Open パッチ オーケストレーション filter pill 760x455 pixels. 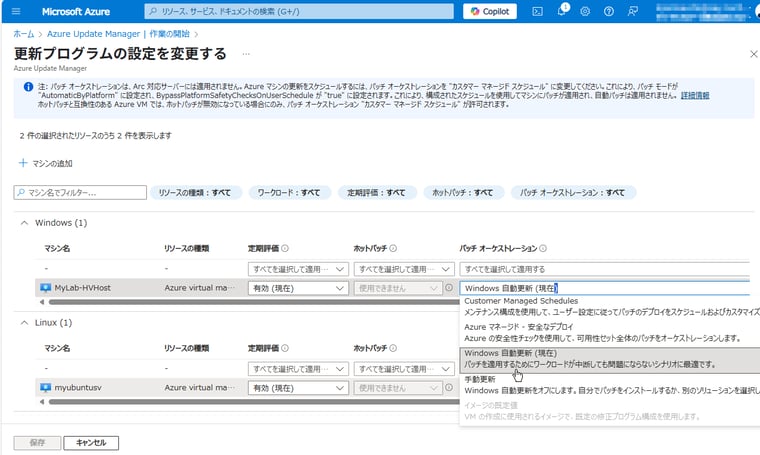point(572,192)
